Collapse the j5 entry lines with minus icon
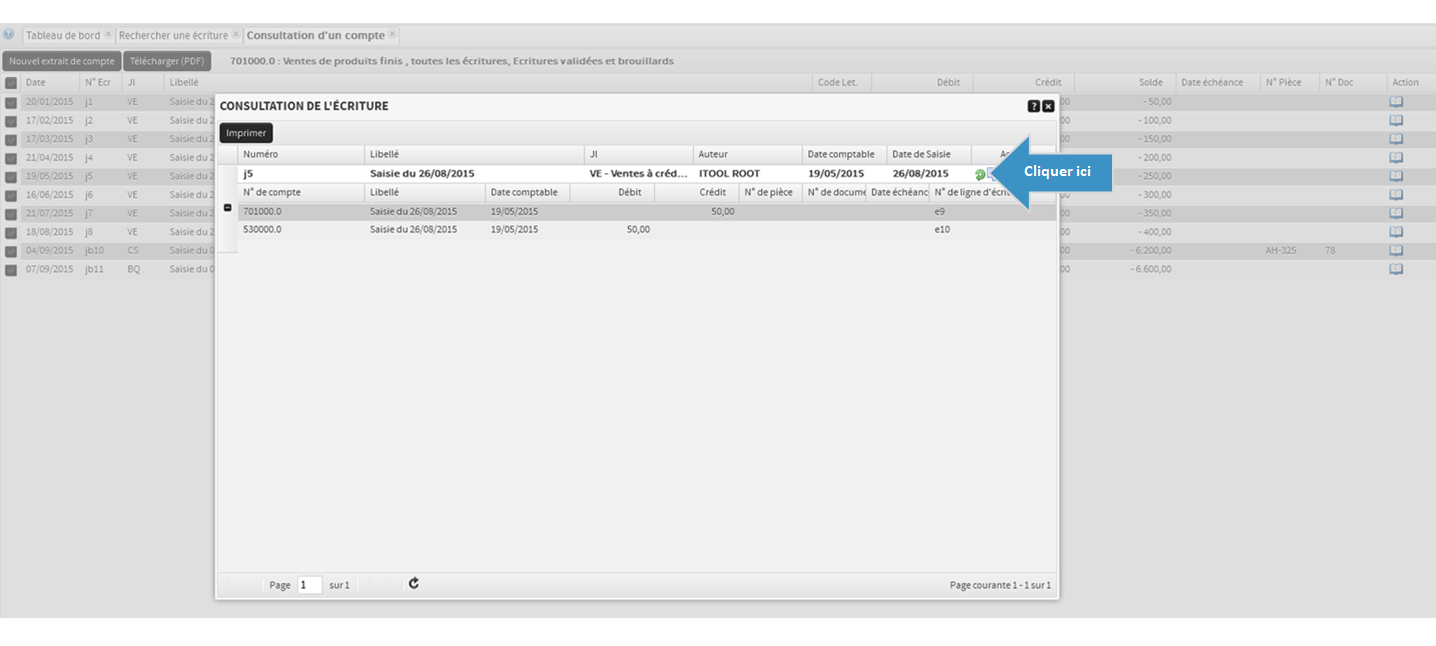This screenshot has width=1436, height=646. click(x=227, y=208)
